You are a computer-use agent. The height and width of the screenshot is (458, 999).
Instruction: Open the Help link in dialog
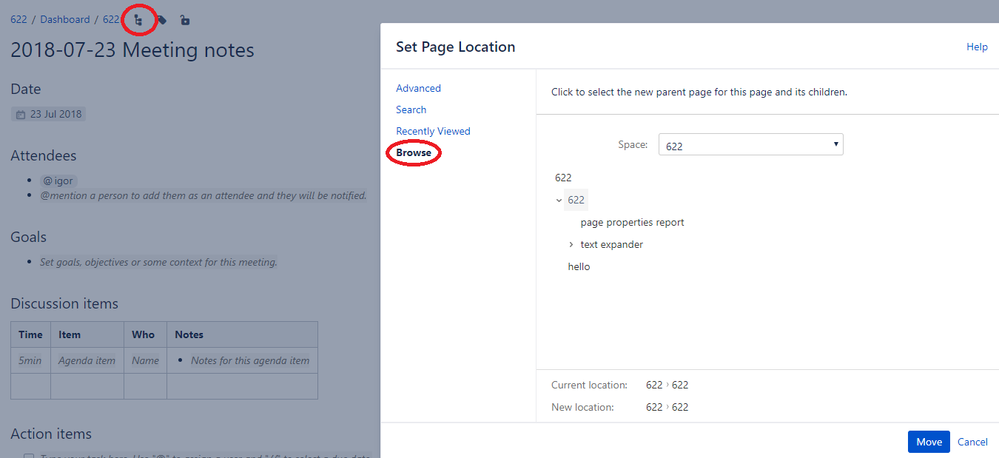pos(977,47)
